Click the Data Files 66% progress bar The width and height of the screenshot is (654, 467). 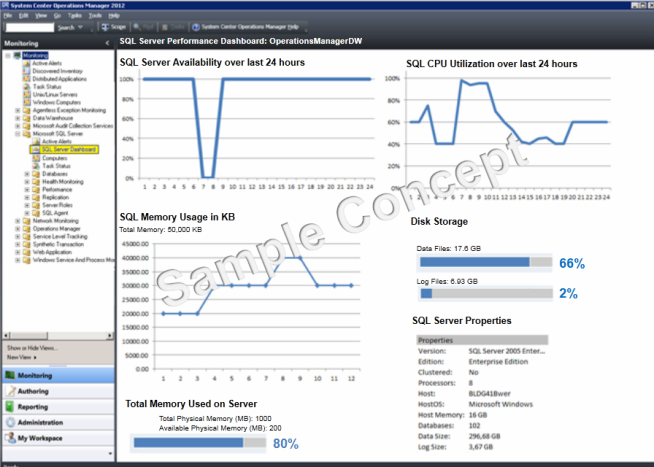pos(486,262)
